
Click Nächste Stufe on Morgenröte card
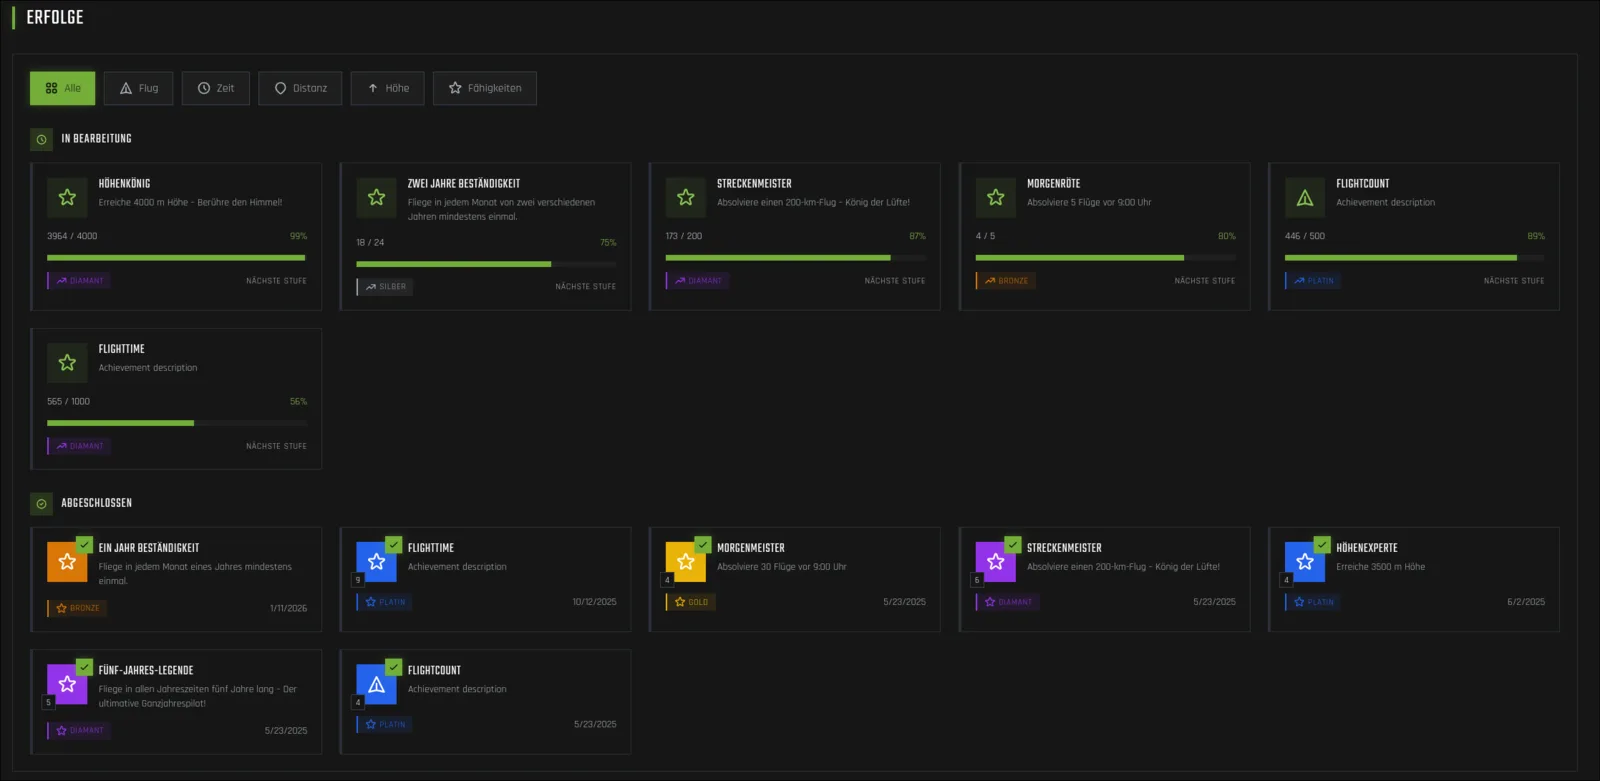click(x=1204, y=281)
